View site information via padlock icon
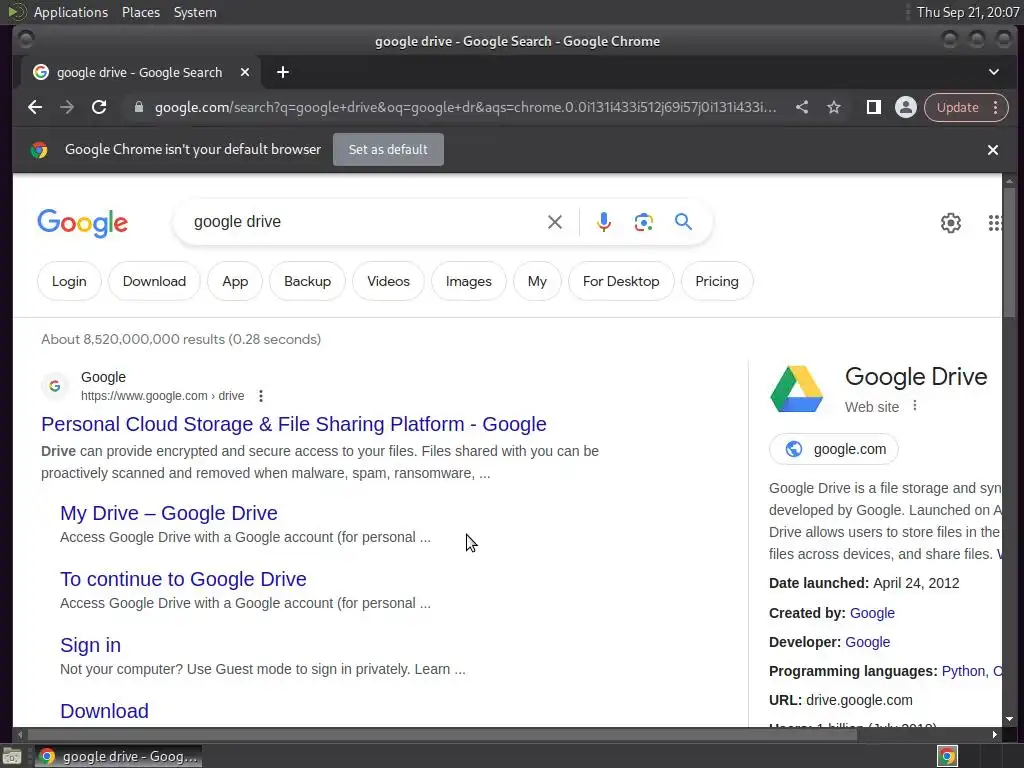Screen dimensions: 1024x768 point(138,107)
